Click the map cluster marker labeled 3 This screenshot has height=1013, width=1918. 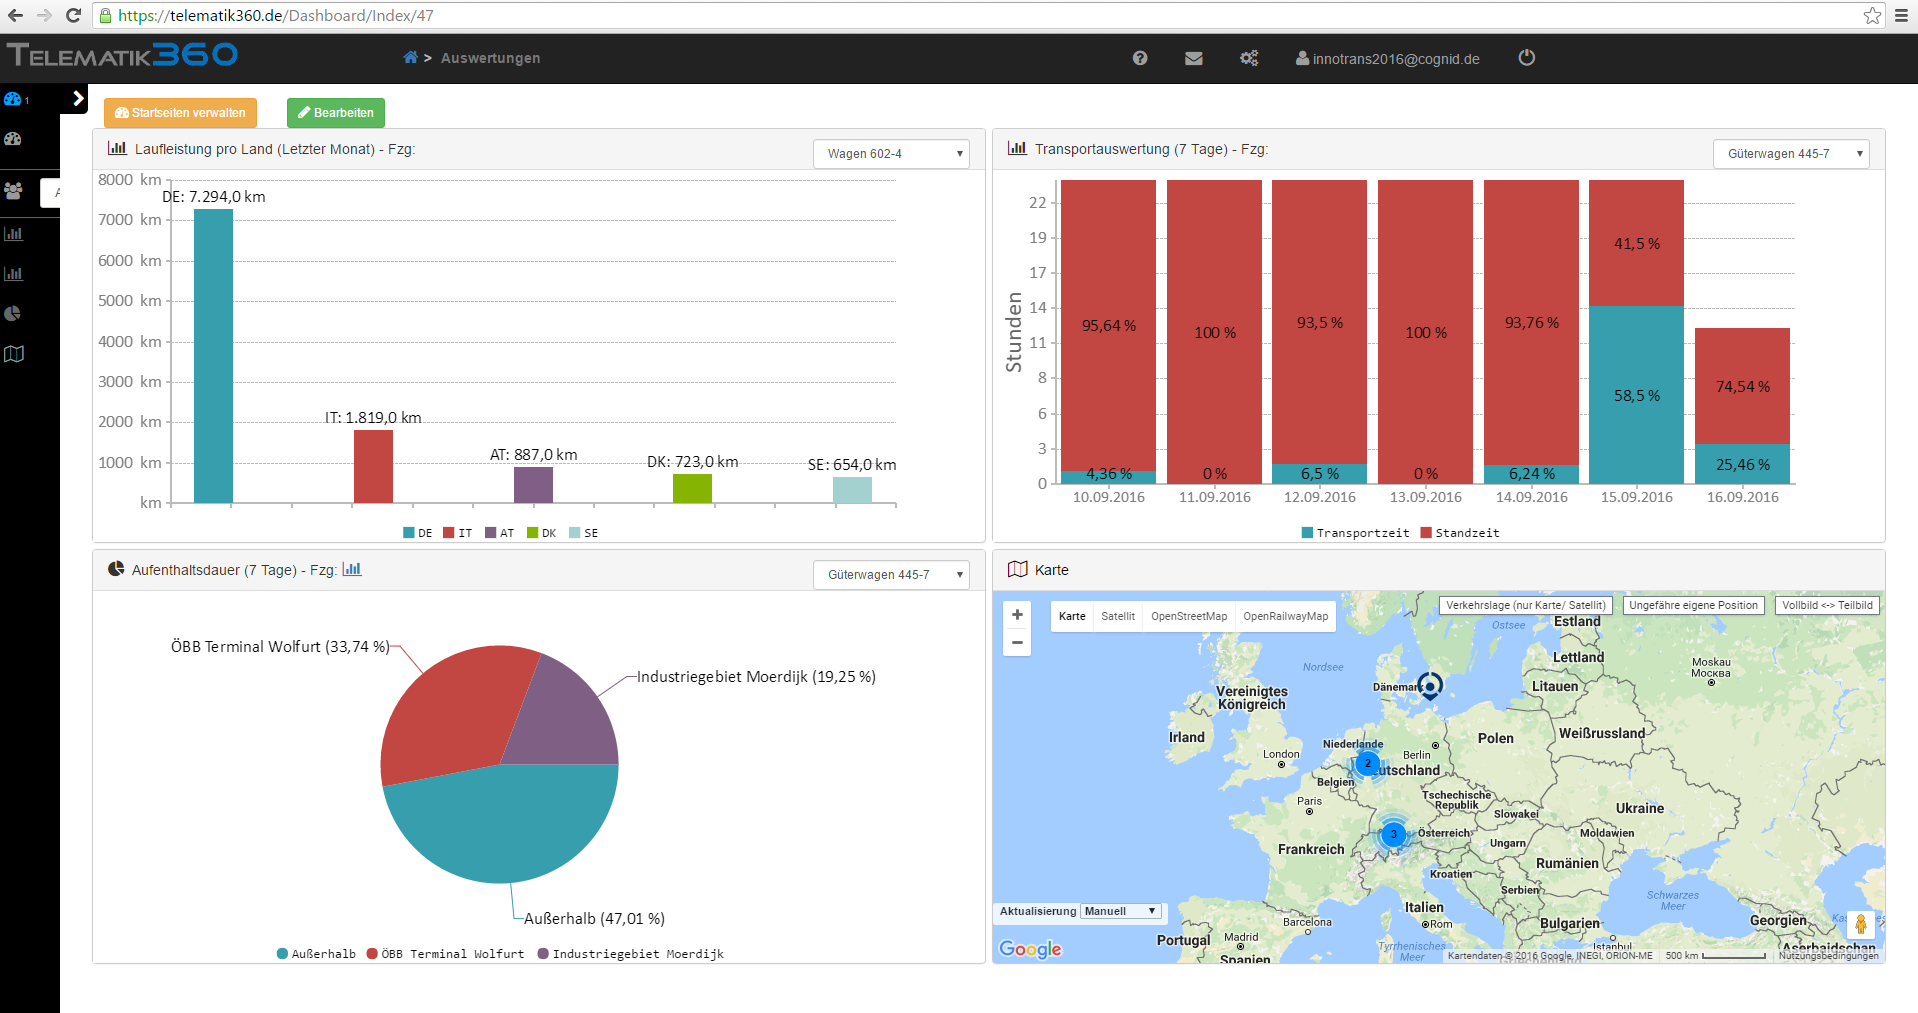pyautogui.click(x=1393, y=834)
